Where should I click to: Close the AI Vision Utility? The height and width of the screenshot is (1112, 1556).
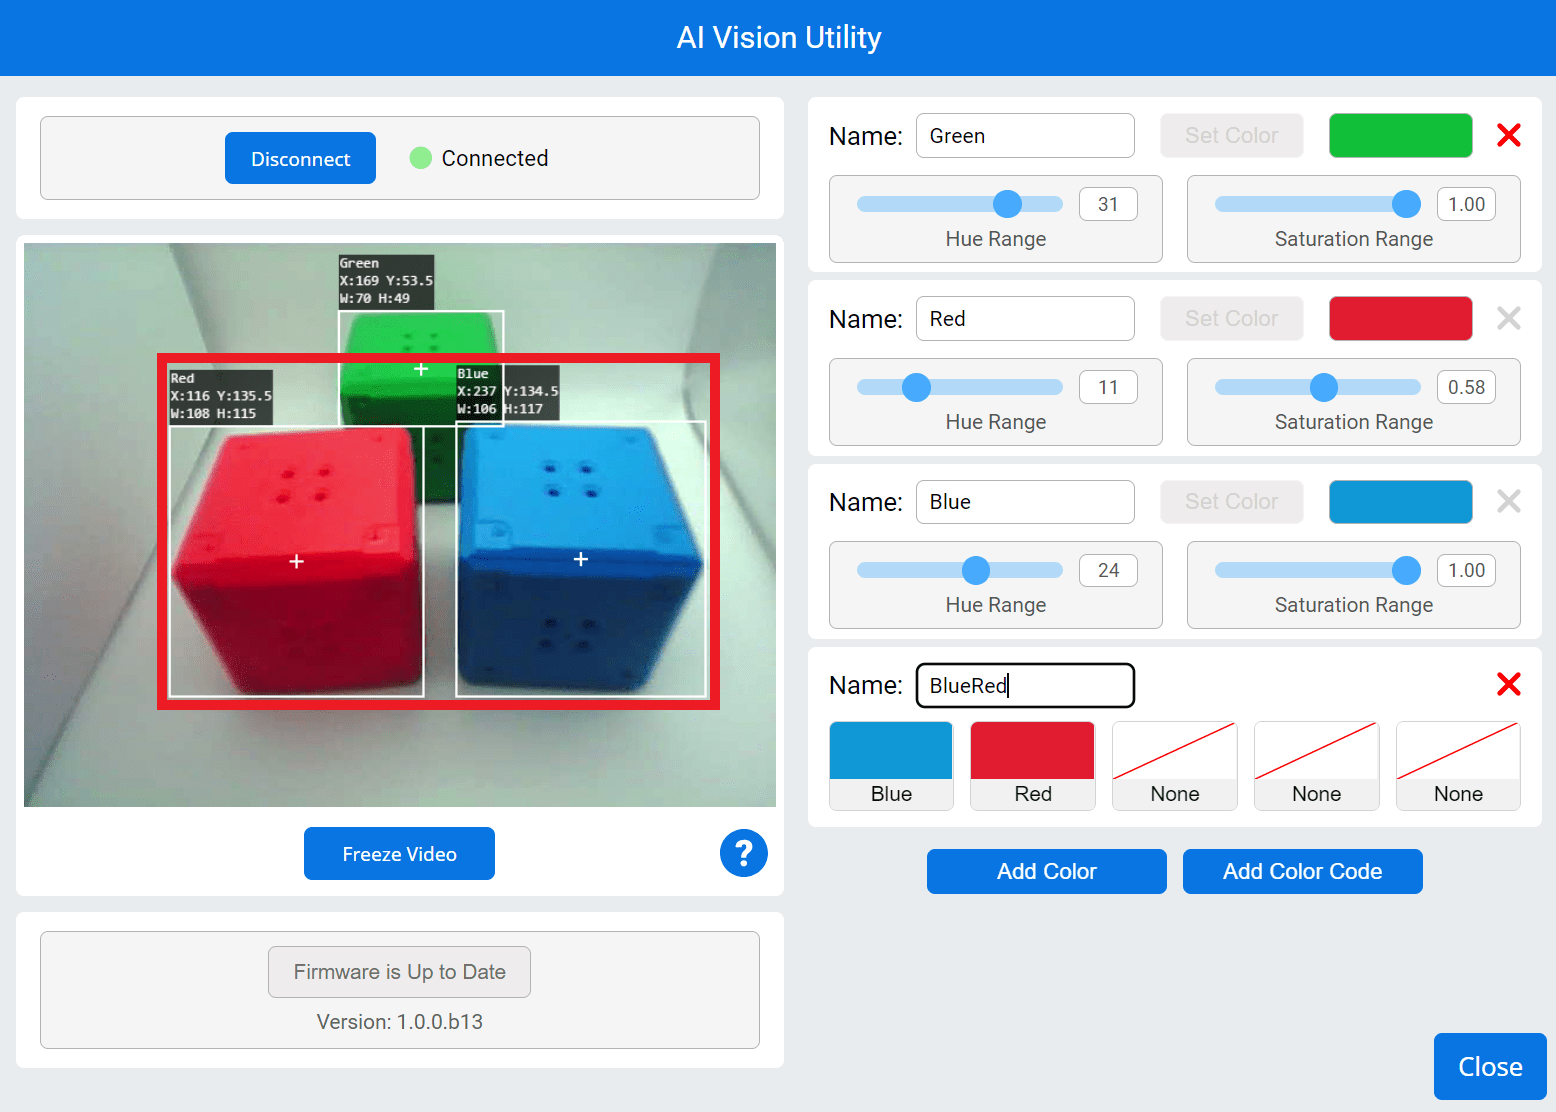(1489, 1065)
